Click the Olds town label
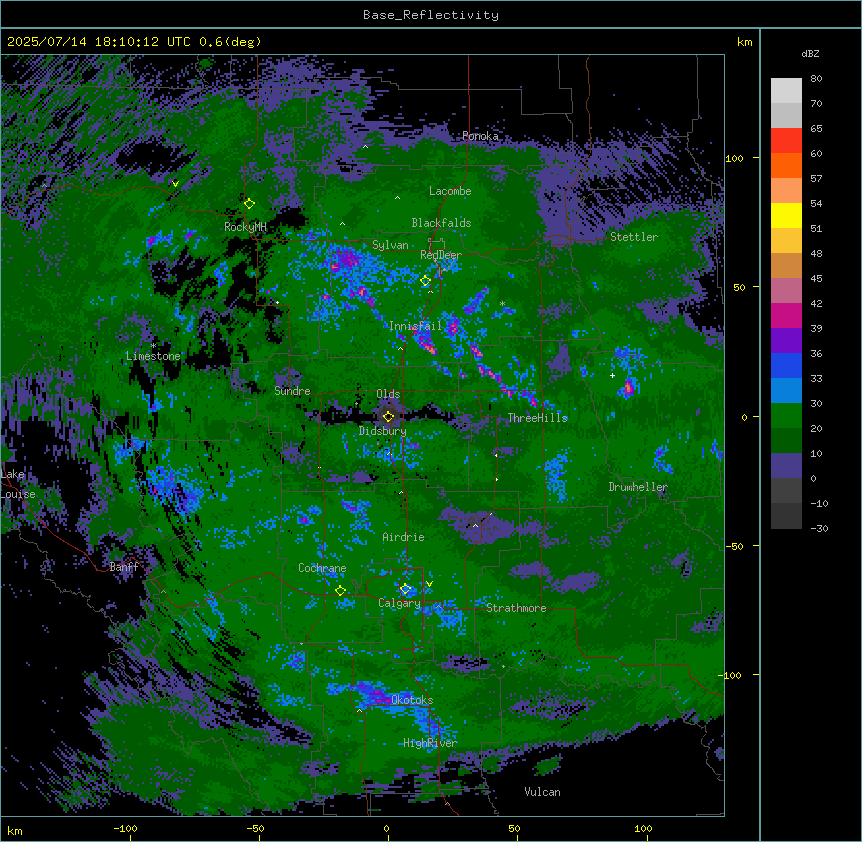862x842 pixels. [388, 394]
